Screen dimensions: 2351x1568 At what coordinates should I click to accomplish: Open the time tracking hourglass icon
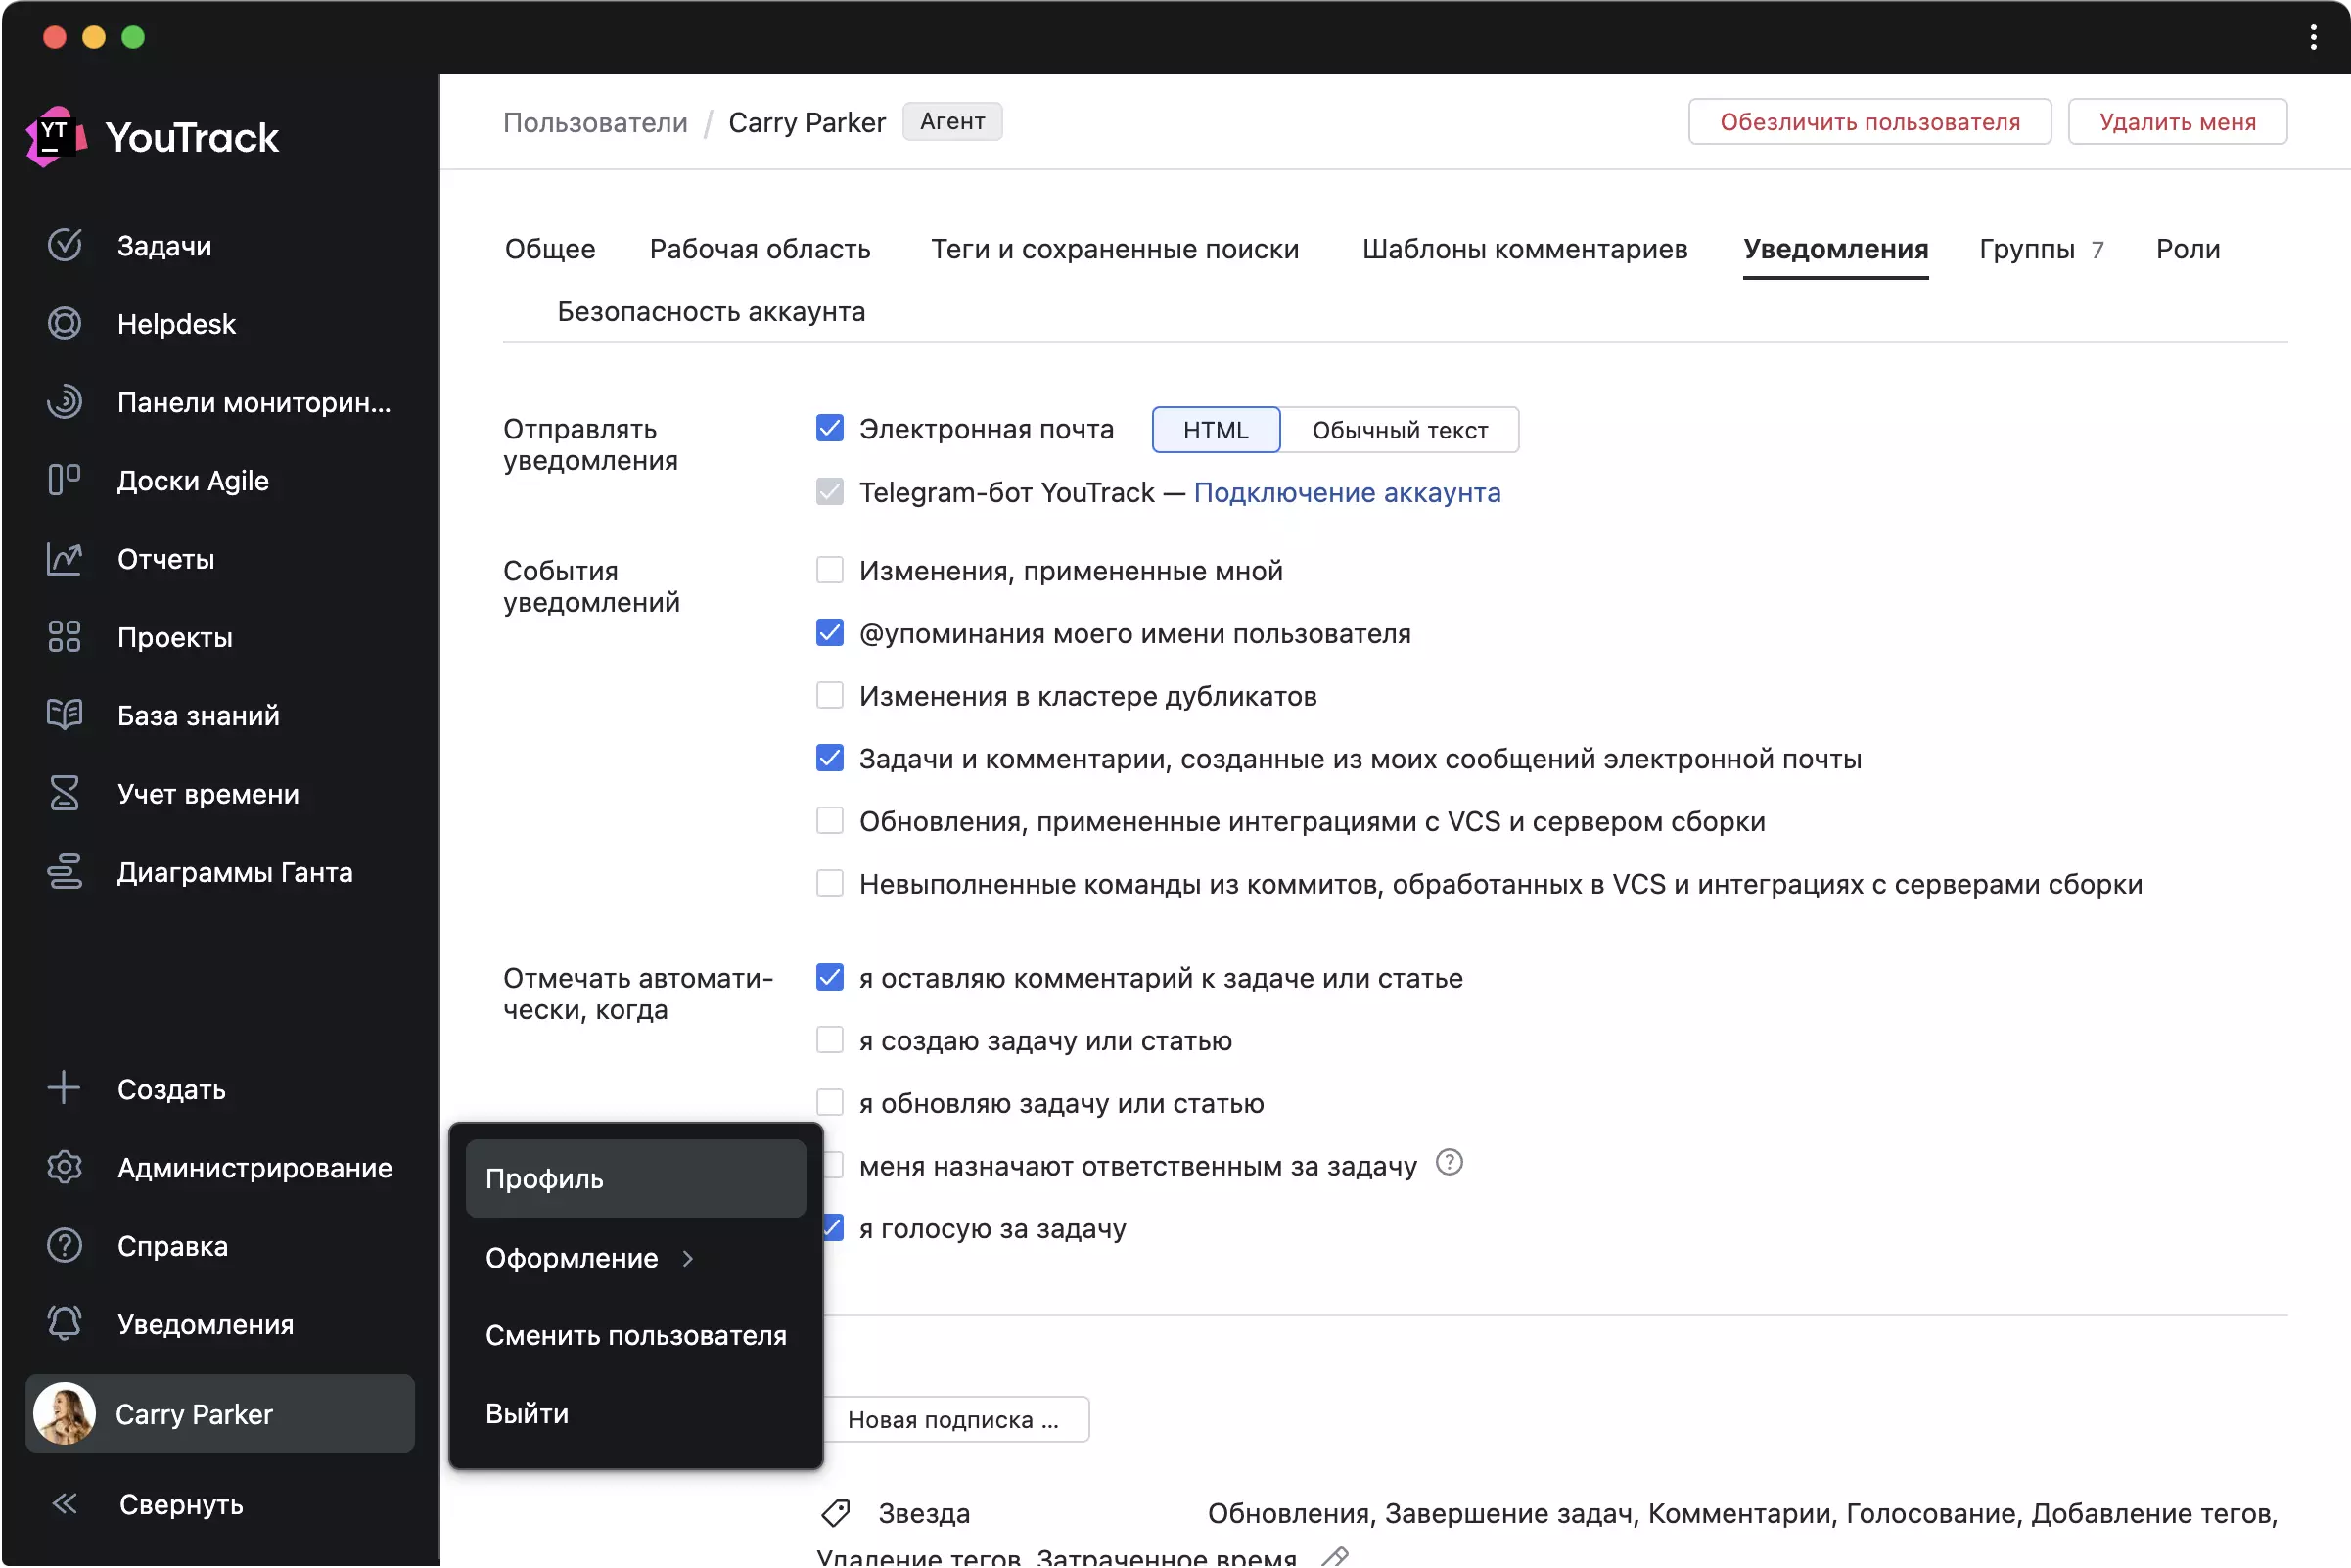(x=64, y=794)
